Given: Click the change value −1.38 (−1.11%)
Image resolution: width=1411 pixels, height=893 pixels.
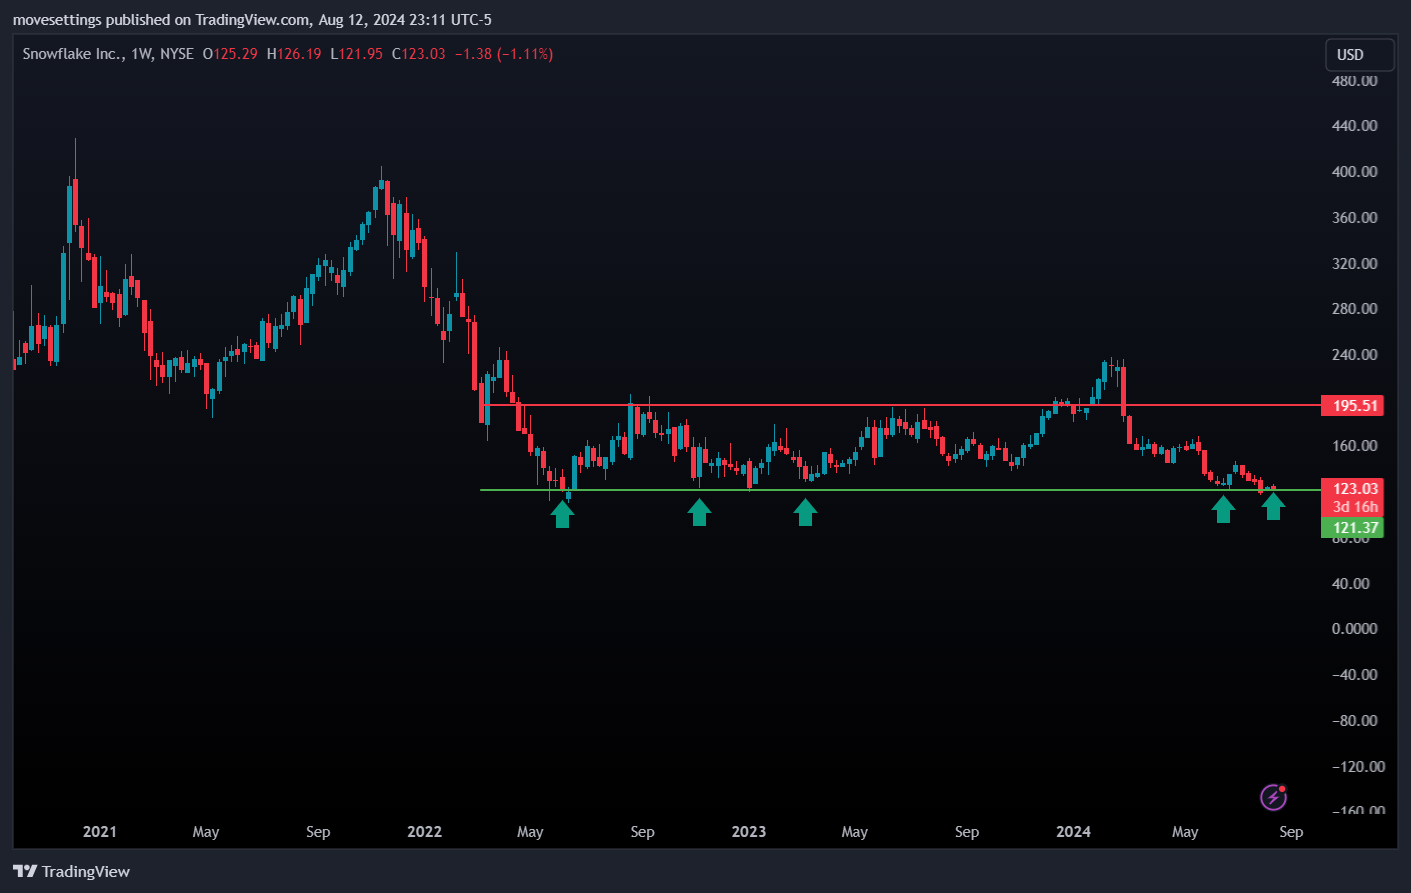Looking at the screenshot, I should click(x=504, y=54).
